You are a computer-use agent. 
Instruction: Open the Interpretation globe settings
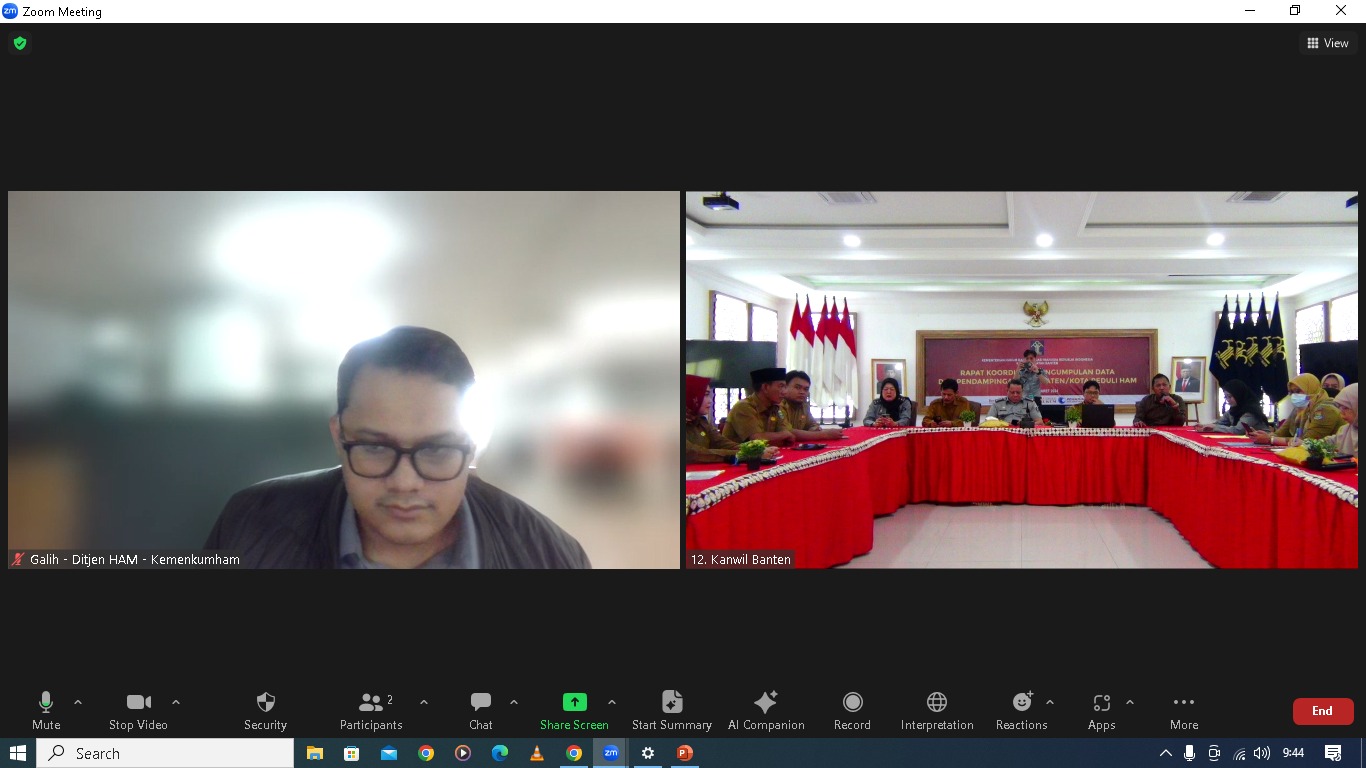coord(937,710)
